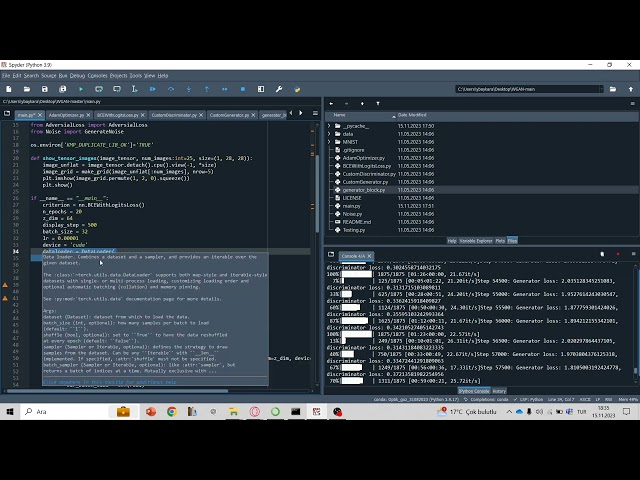
Task: Start debugging the file
Action: 153,89
